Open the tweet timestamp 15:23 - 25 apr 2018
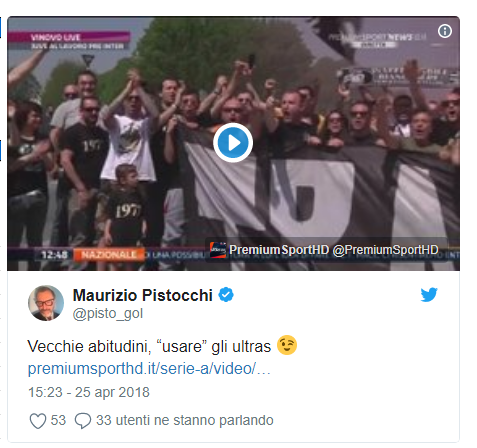The image size is (477, 448). click(x=89, y=392)
